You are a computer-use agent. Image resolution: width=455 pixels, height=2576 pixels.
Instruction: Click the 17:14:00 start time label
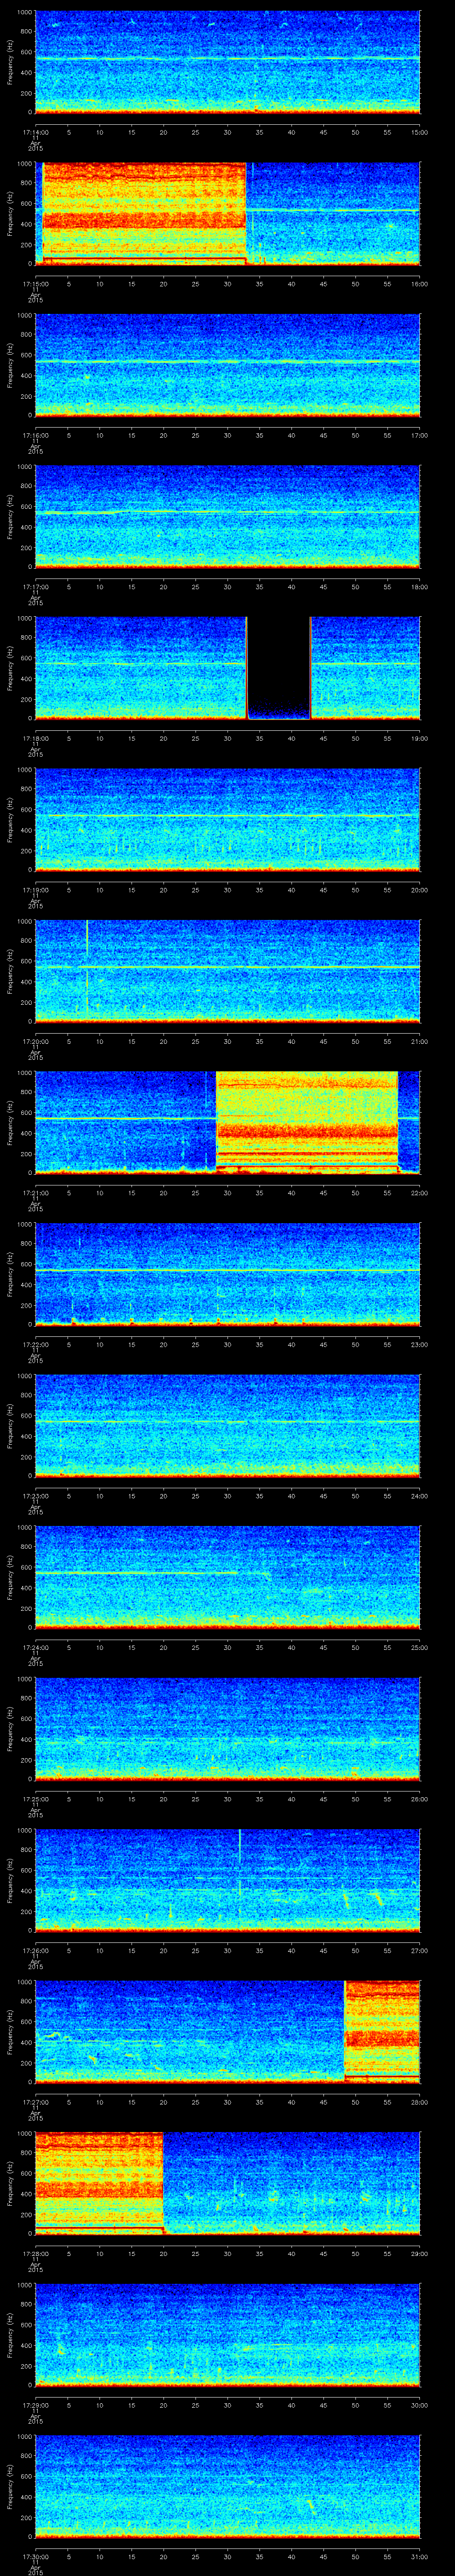35,132
